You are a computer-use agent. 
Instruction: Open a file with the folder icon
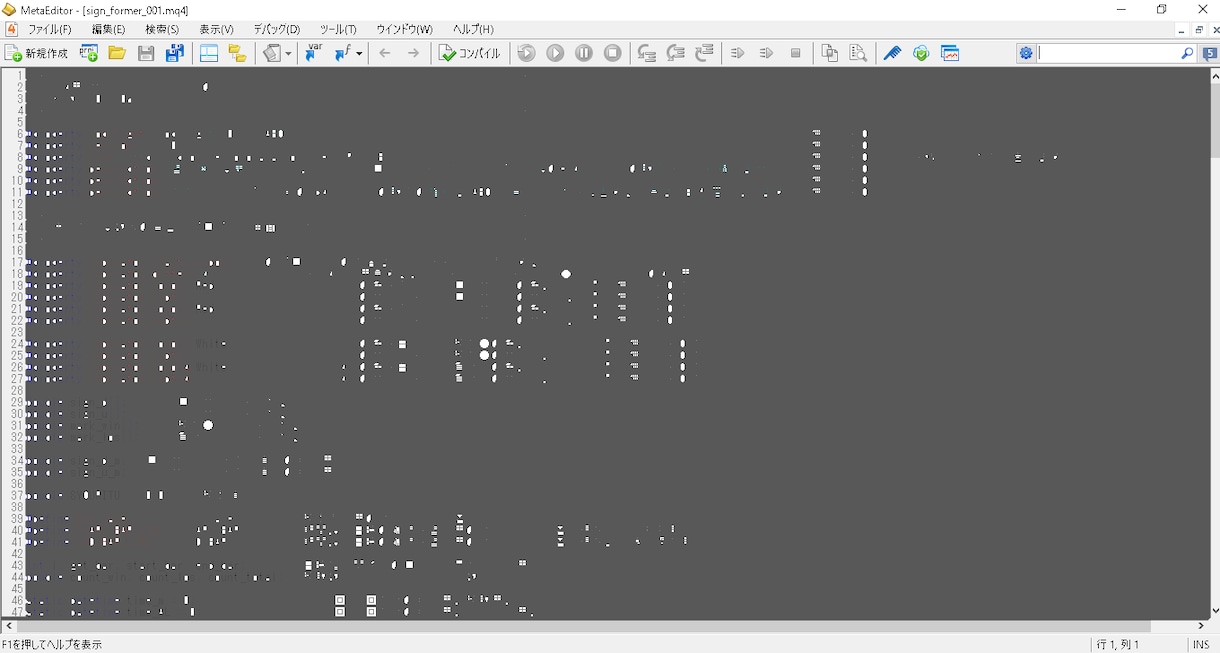click(117, 53)
